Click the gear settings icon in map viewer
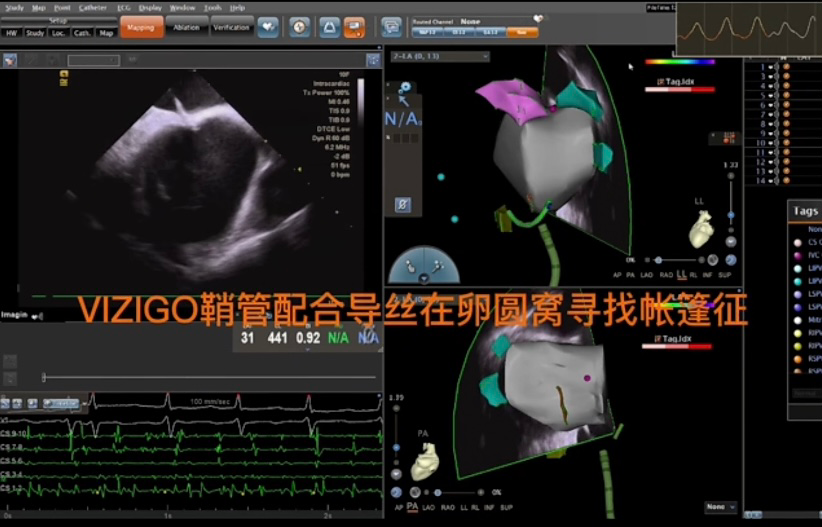Screen dimensions: 822x527 [x=405, y=87]
